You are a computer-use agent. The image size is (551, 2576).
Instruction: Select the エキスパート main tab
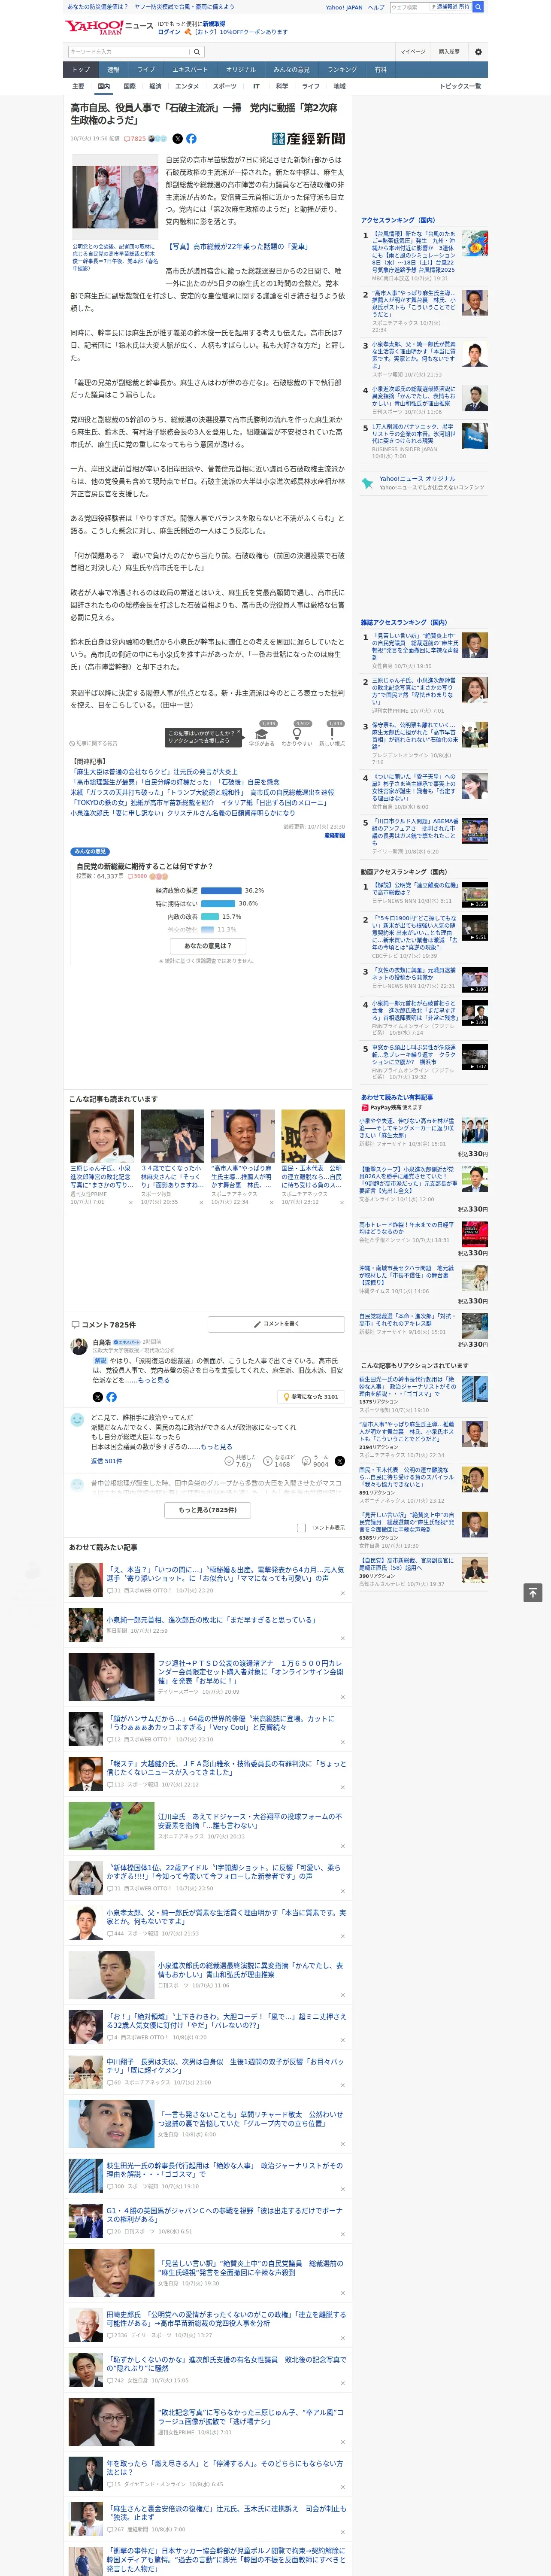click(190, 70)
